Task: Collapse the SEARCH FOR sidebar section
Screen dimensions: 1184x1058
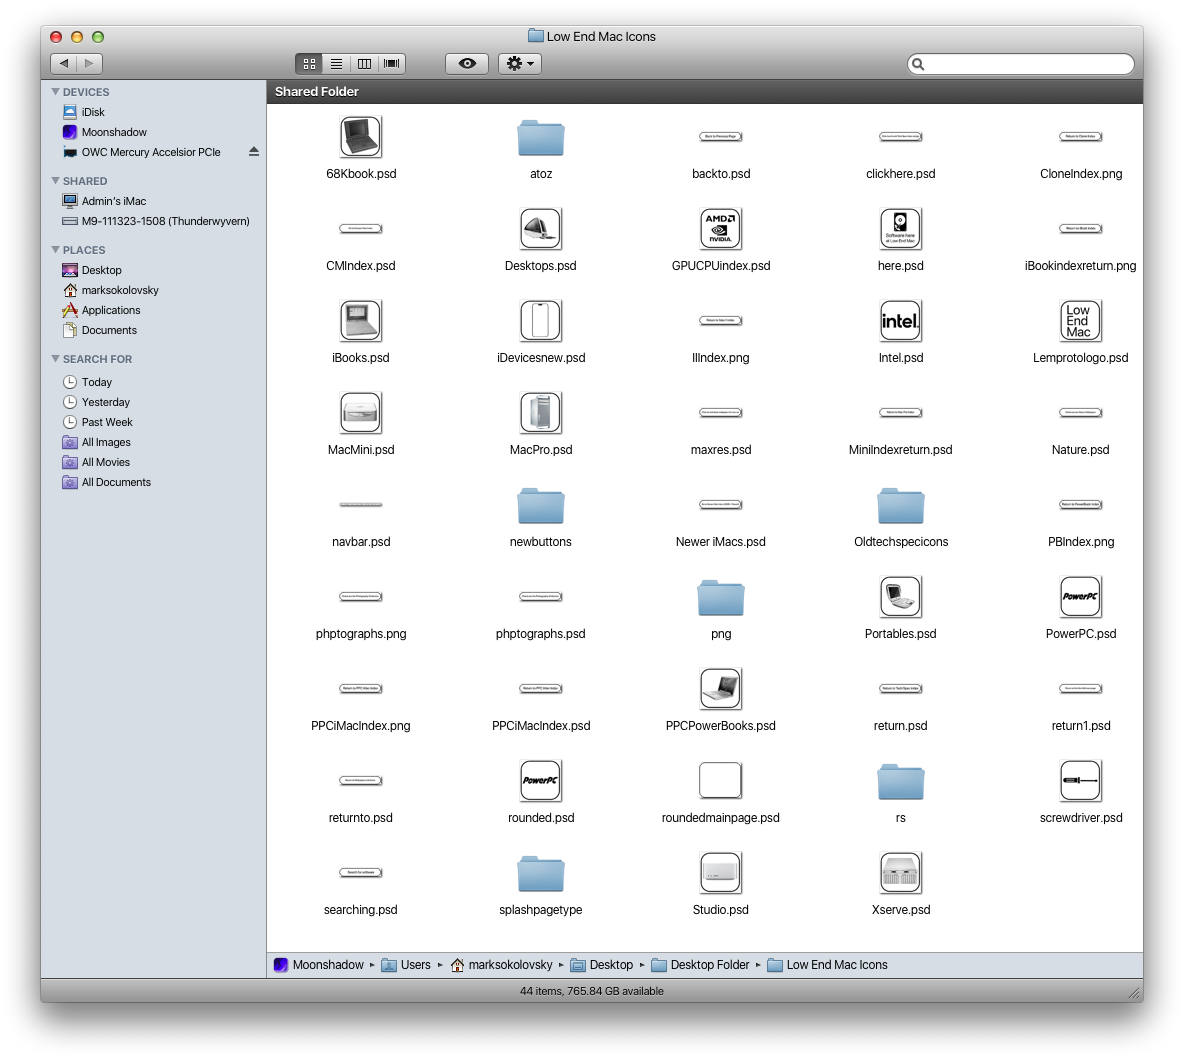Action: [x=56, y=359]
